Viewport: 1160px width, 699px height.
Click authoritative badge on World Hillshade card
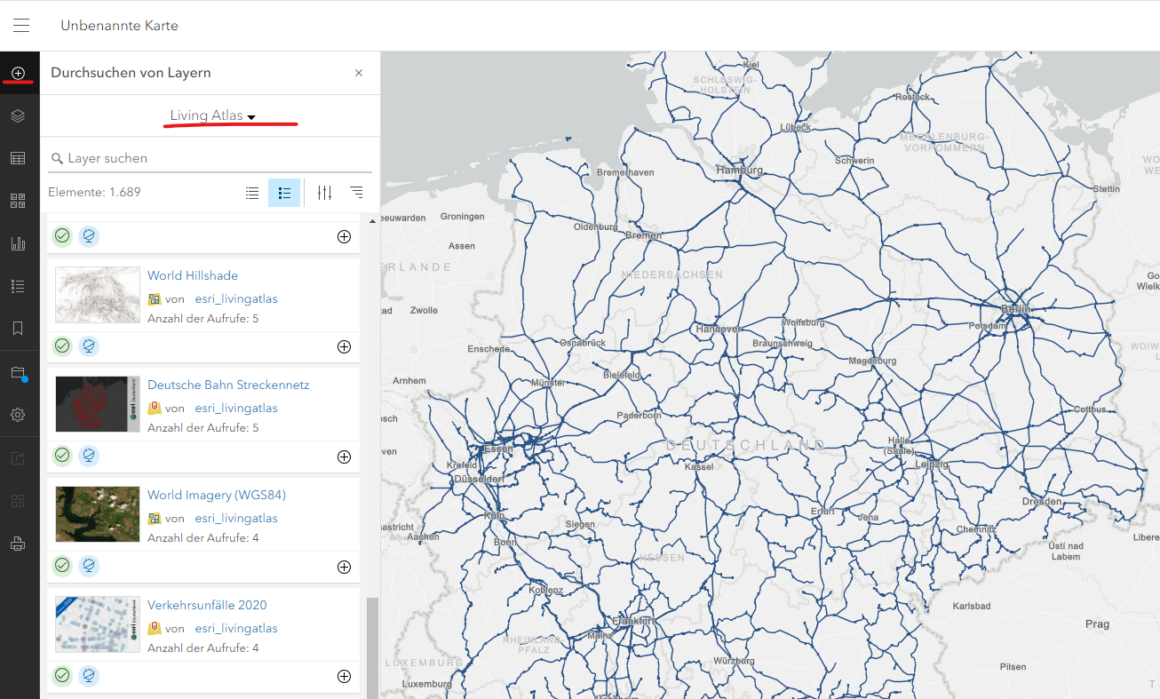click(x=62, y=346)
